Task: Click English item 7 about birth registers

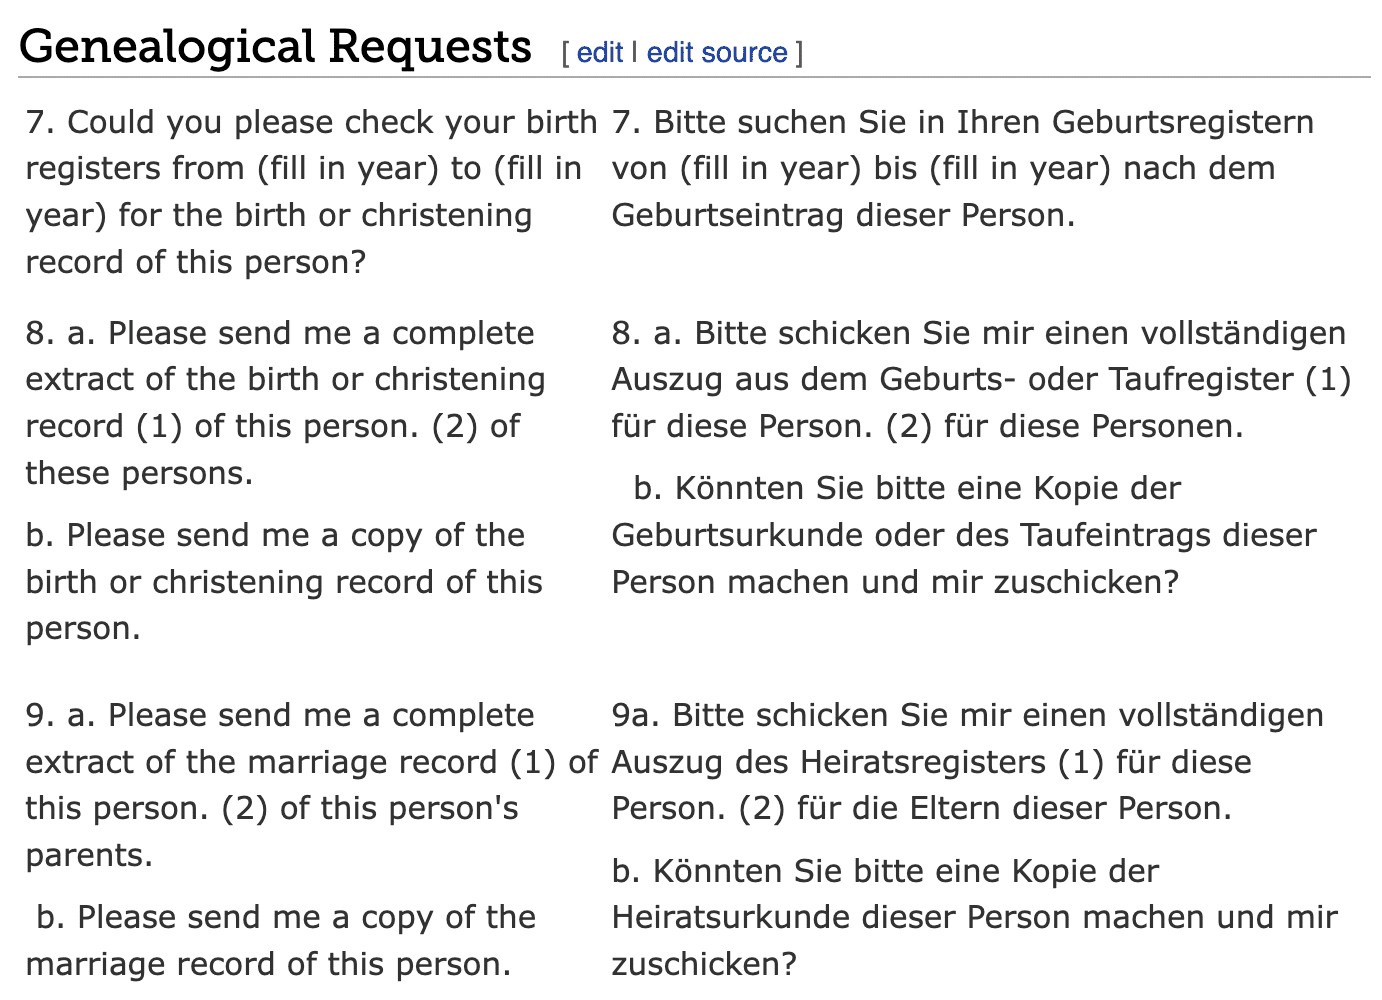Action: click(311, 192)
